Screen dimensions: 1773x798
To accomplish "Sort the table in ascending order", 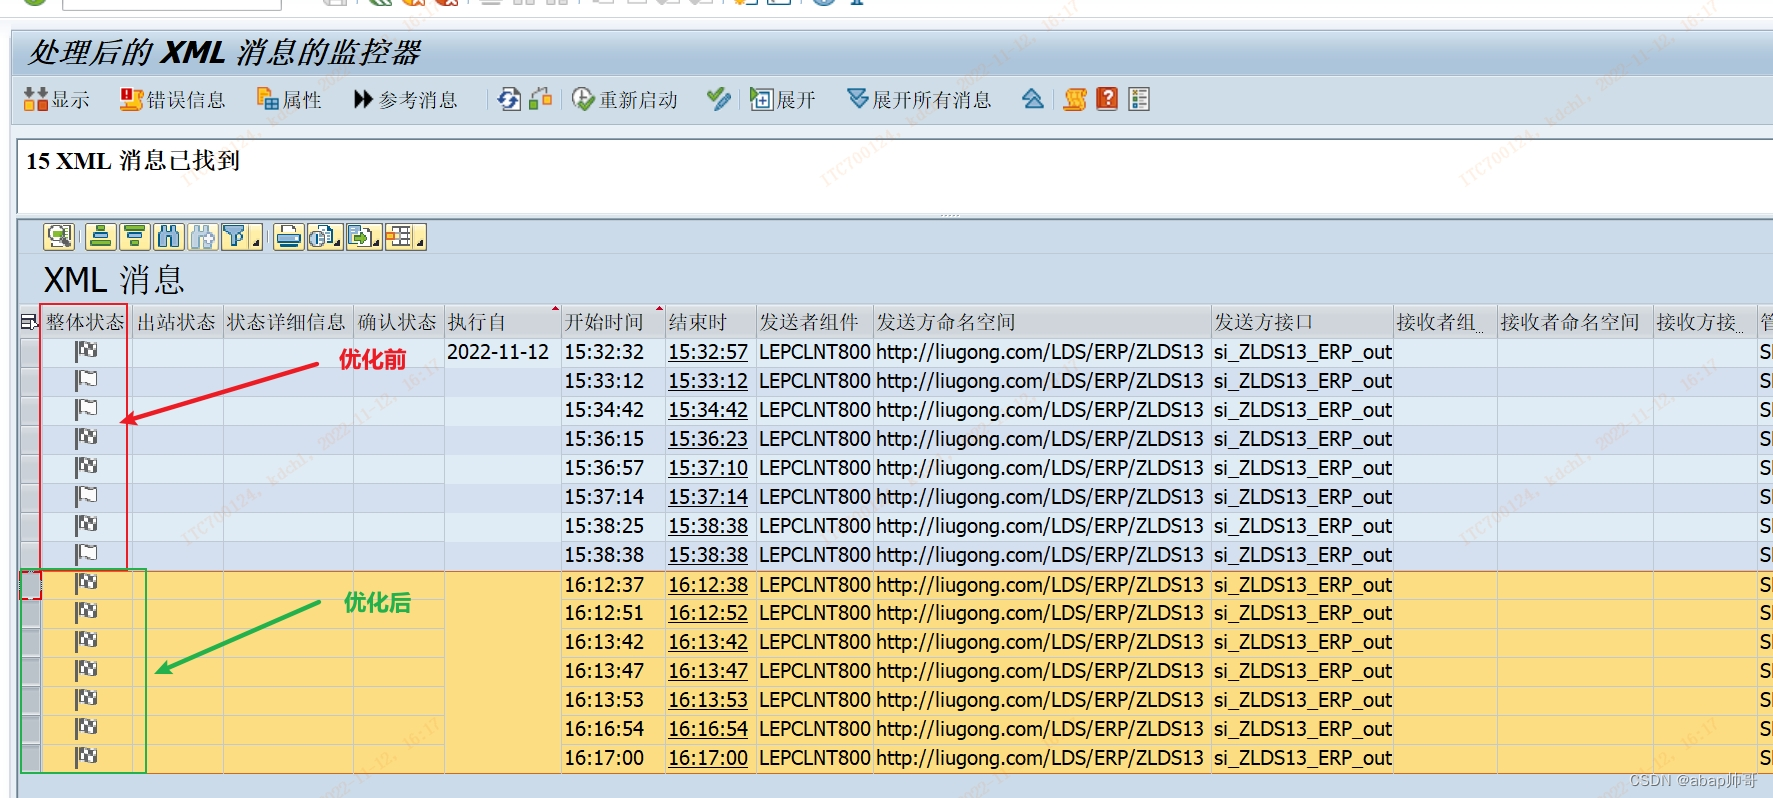I will [100, 237].
